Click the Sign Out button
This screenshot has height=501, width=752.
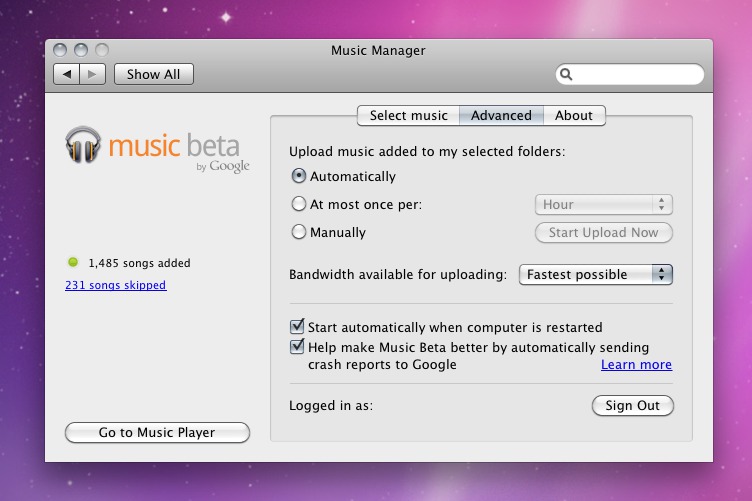point(633,406)
